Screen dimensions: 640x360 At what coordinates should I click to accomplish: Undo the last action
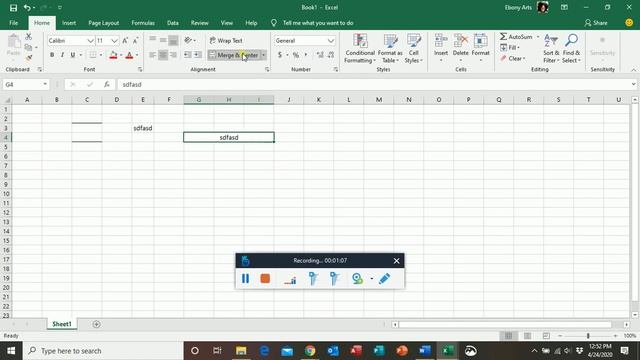tap(27, 7)
